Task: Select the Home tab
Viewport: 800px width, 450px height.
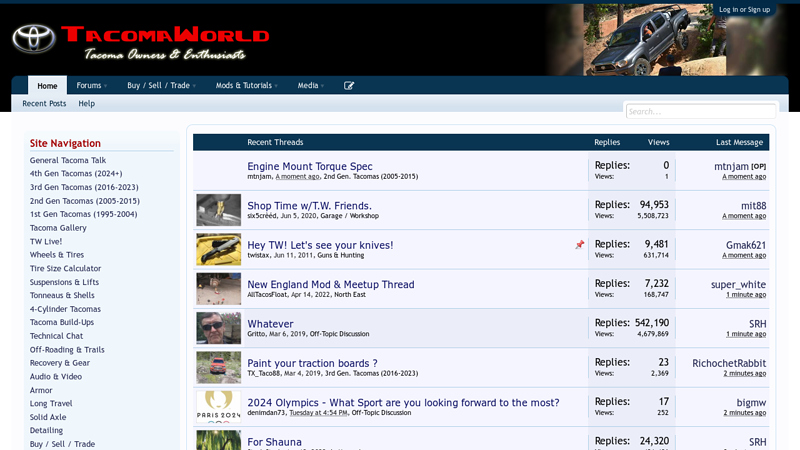Action: pyautogui.click(x=47, y=86)
